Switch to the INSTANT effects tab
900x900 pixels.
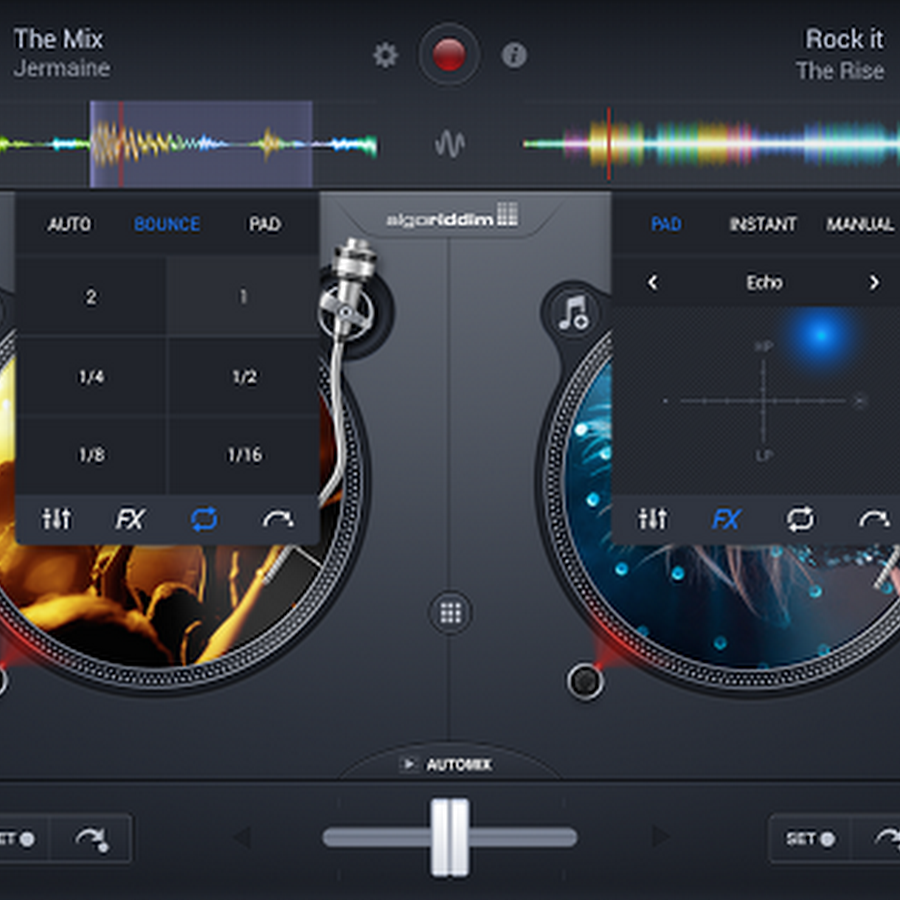[763, 224]
